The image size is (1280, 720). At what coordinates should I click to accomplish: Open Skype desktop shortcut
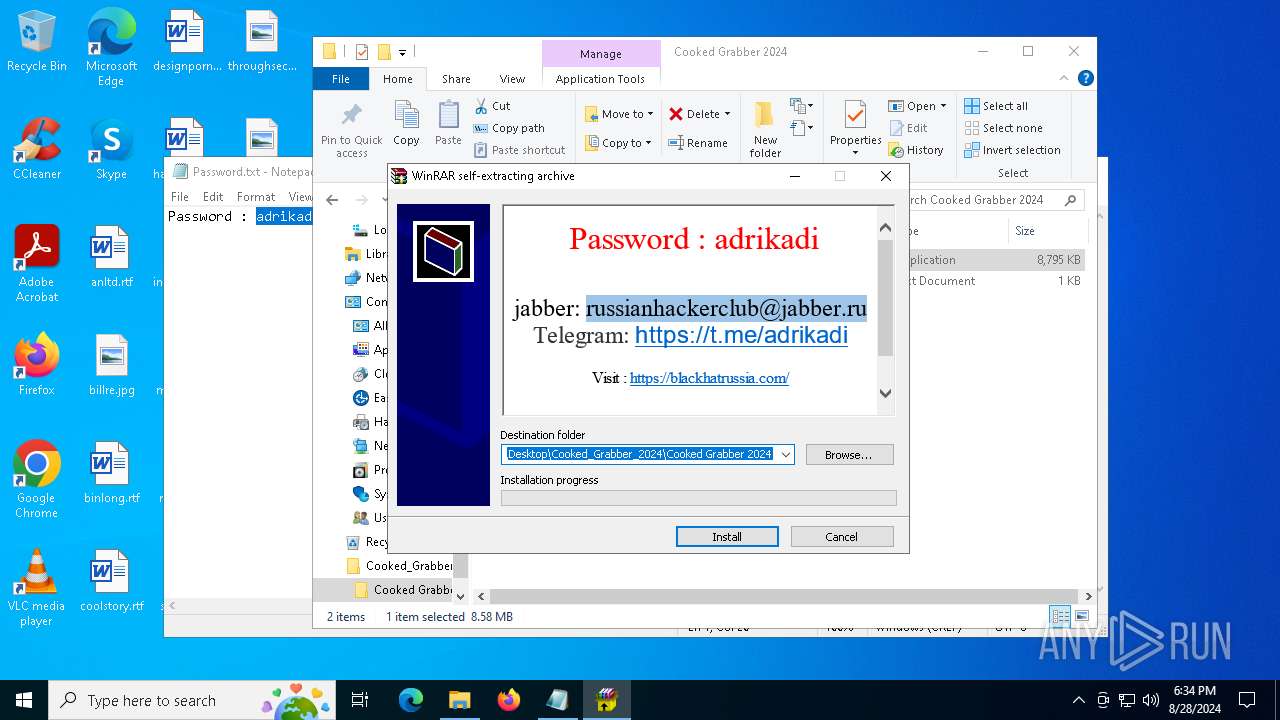coord(111,149)
